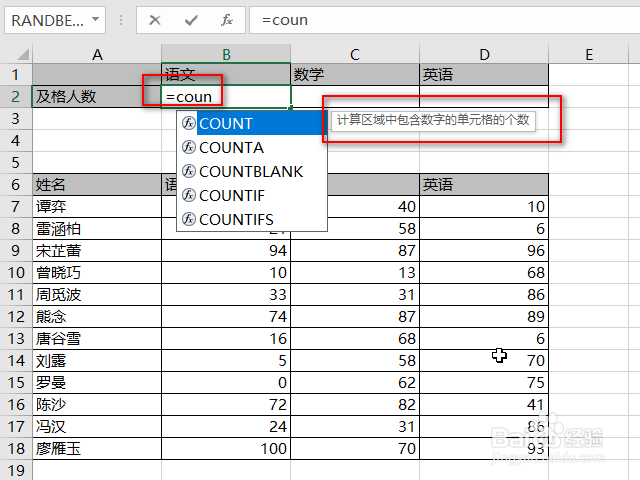
Task: Click the 及格人数 cell
Action: click(97, 97)
